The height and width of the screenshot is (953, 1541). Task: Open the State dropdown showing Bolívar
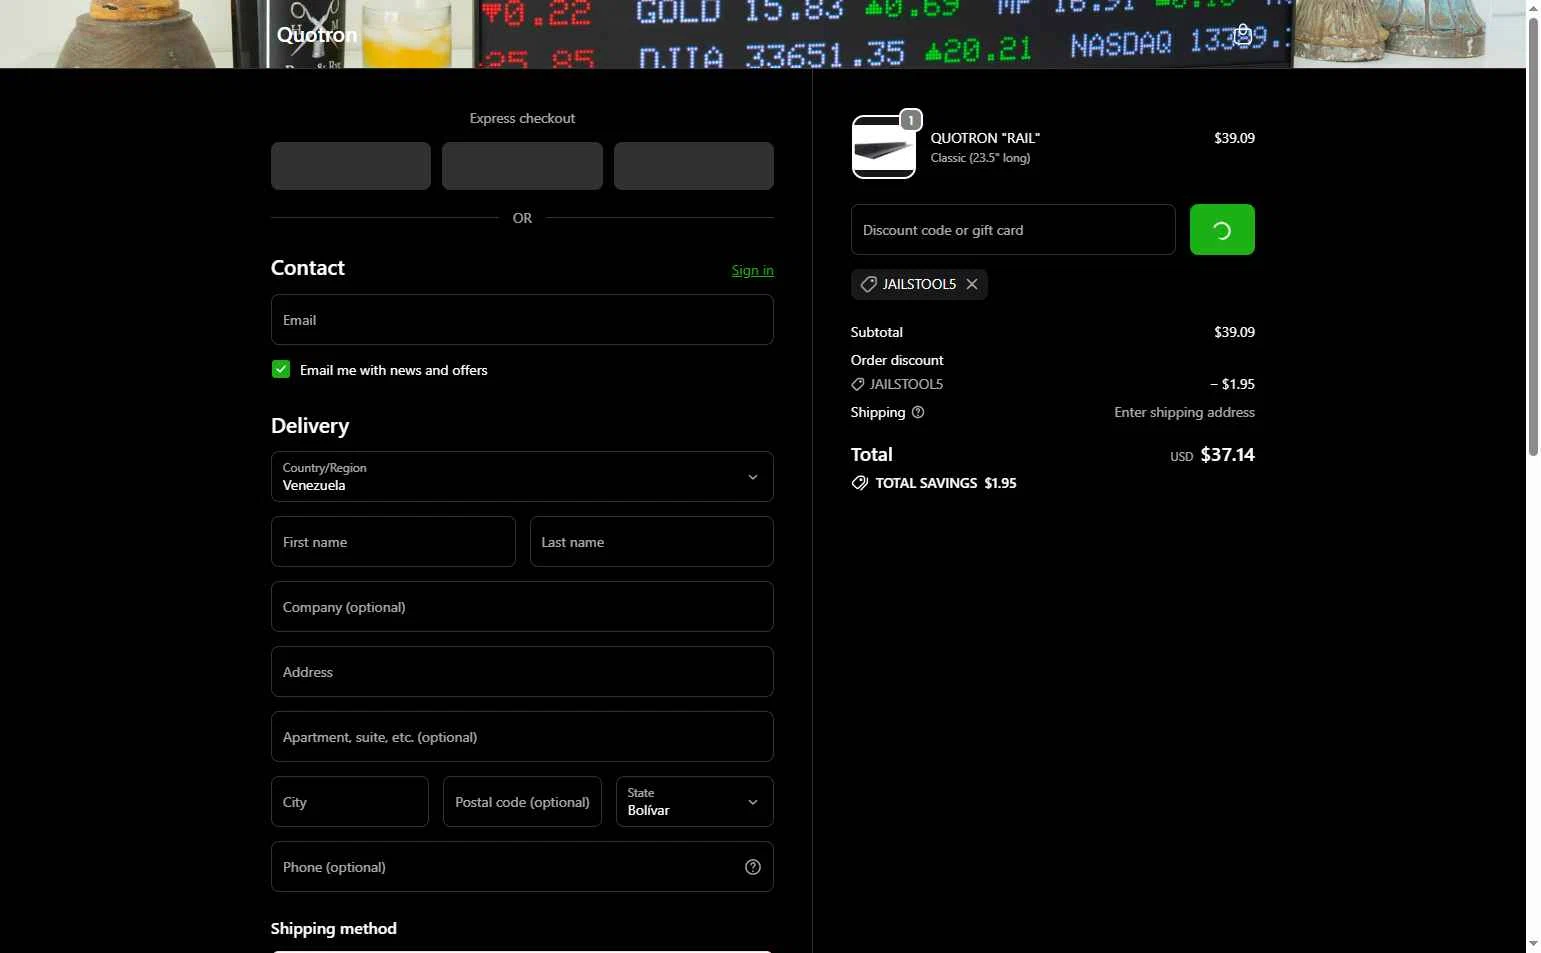(x=695, y=802)
